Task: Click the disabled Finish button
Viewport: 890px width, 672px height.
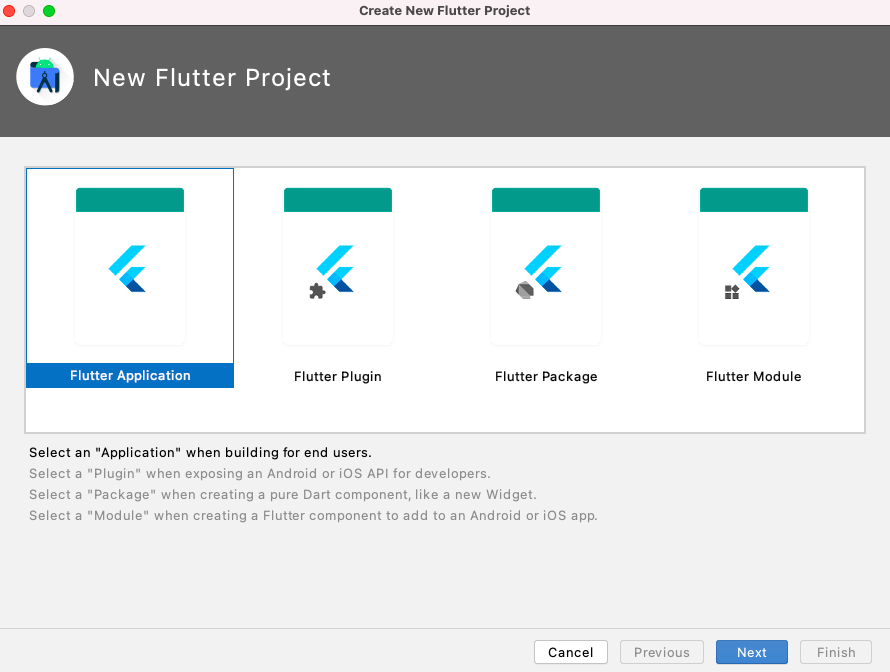Action: tap(835, 651)
